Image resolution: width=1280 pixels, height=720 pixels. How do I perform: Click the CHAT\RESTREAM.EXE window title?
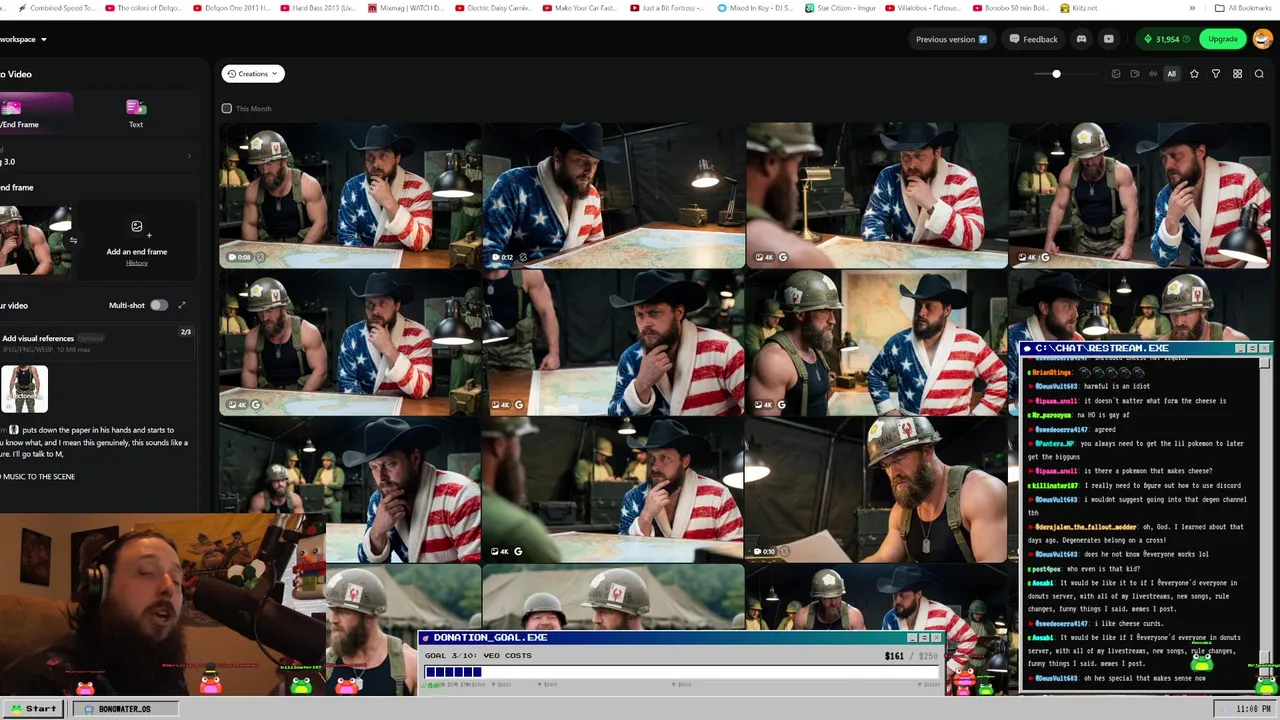(1102, 348)
